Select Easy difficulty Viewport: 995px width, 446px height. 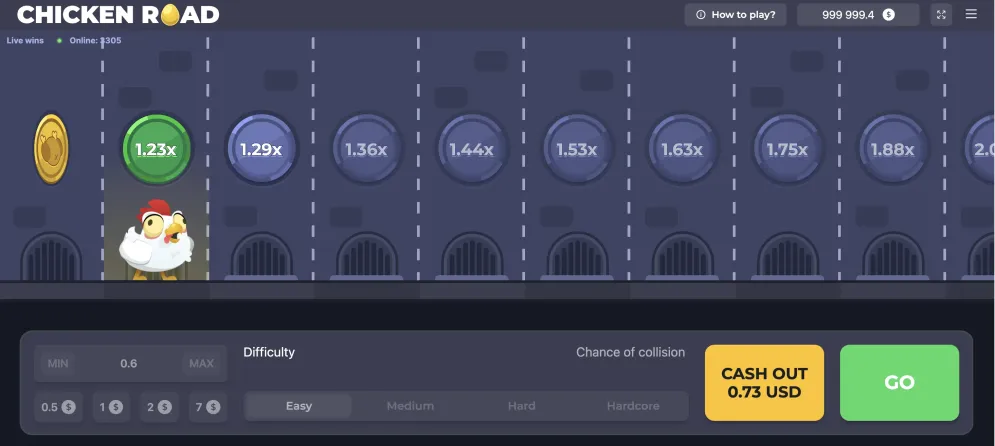[298, 406]
